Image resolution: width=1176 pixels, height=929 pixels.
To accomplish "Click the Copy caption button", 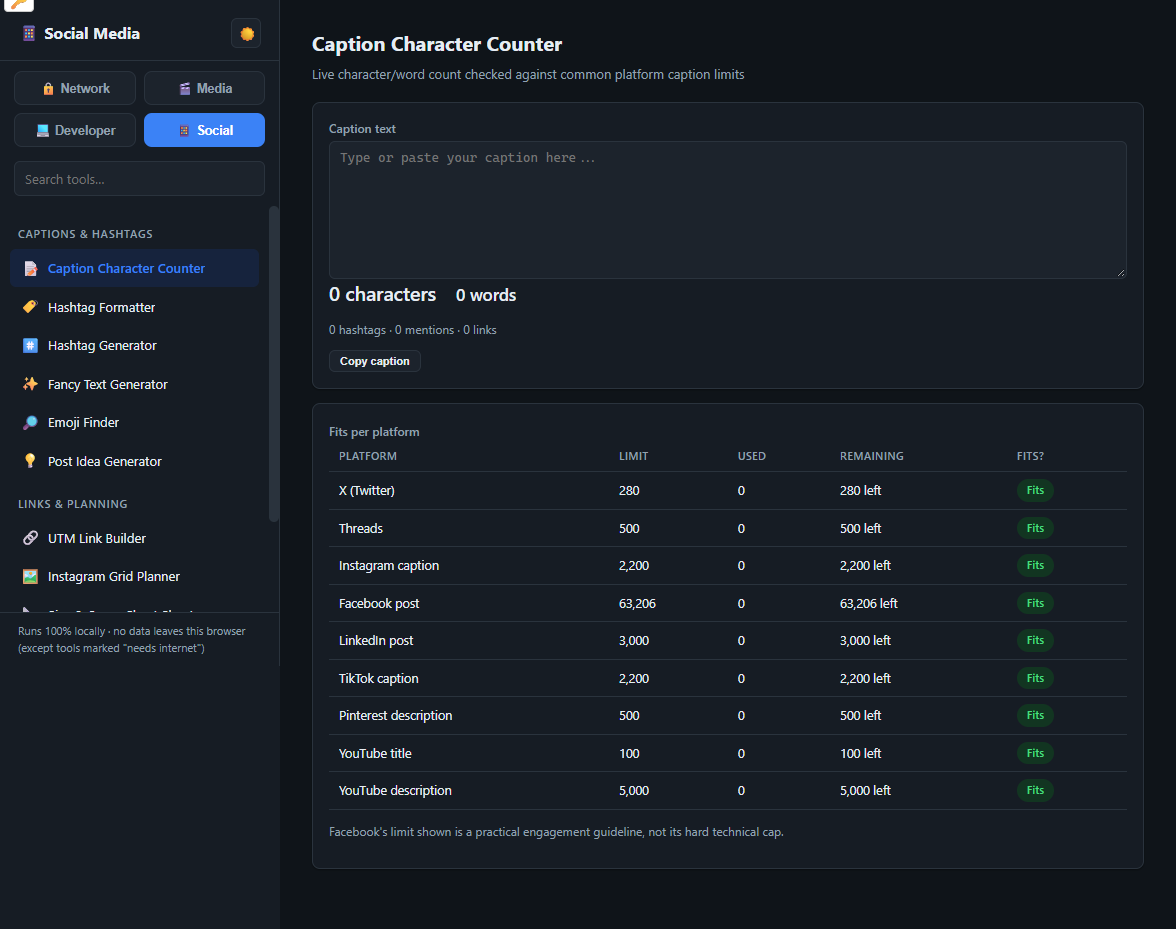I will (374, 361).
